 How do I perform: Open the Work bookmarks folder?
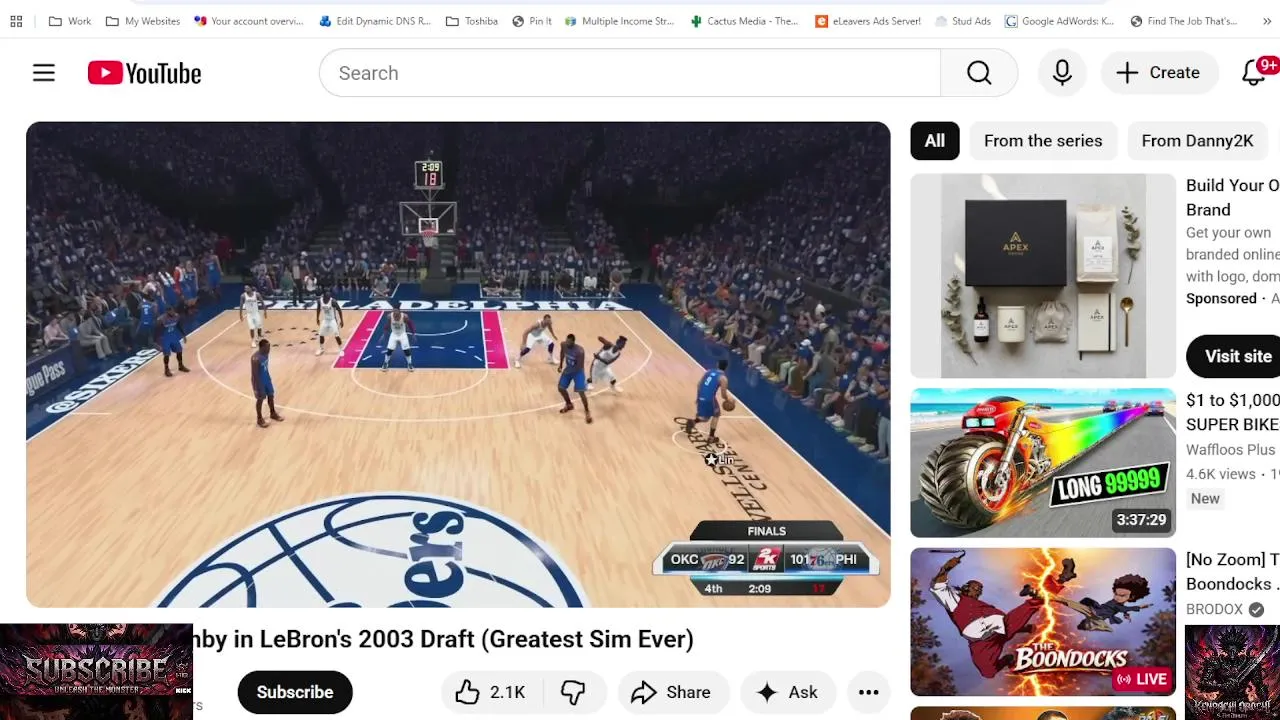(x=70, y=21)
